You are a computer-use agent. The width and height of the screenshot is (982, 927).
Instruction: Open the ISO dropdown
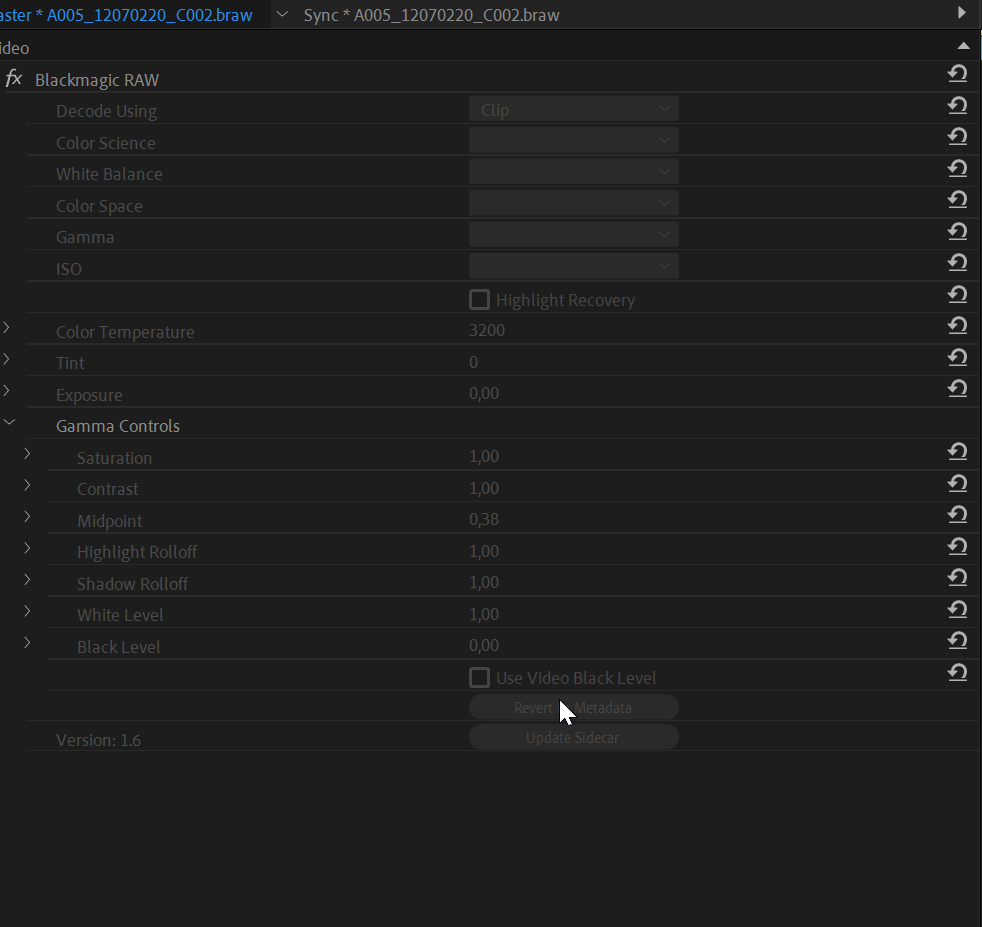click(574, 266)
